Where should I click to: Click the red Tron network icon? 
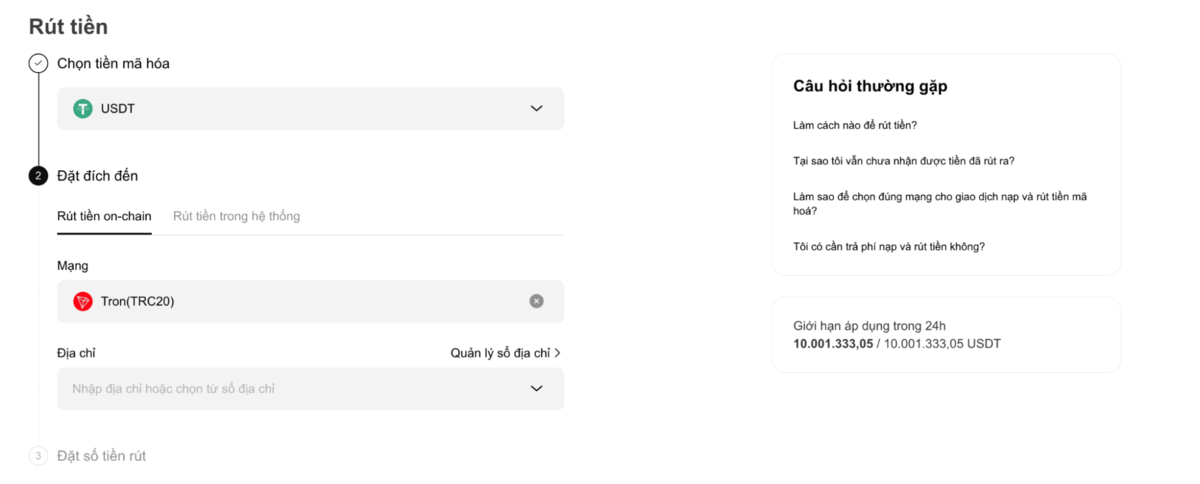[83, 301]
